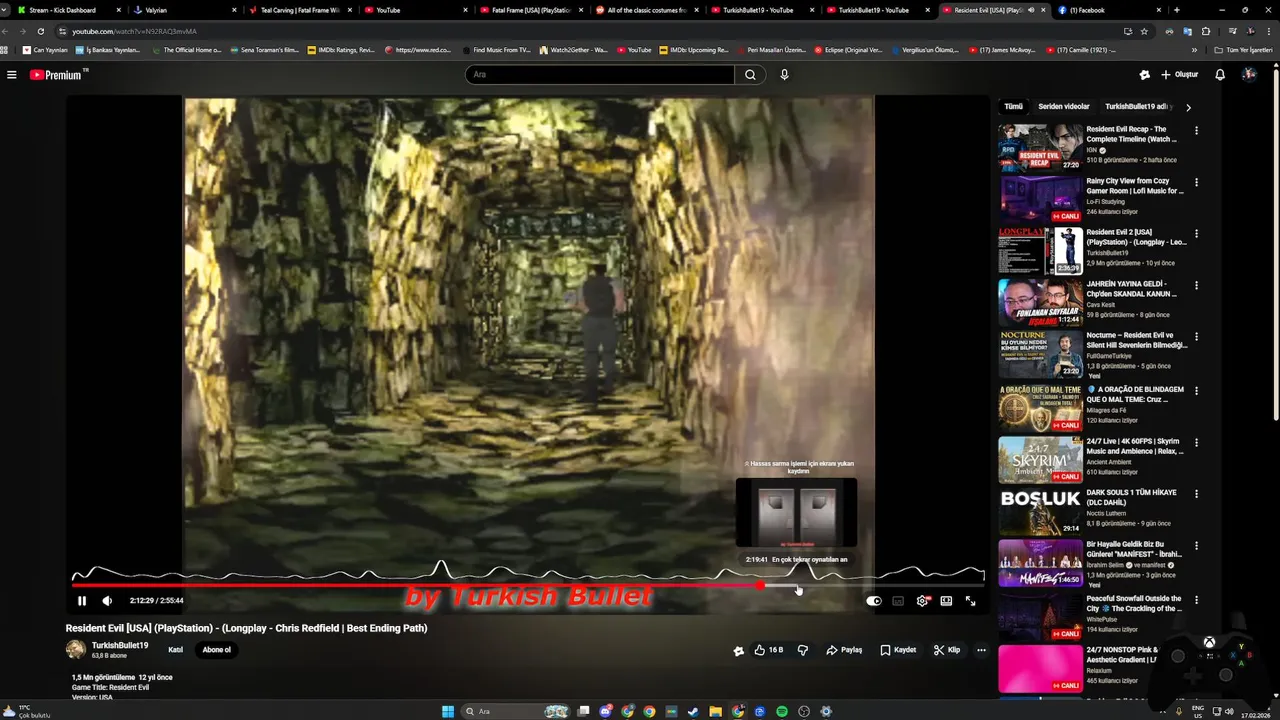Open File Explorer from the taskbar
The height and width of the screenshot is (720, 1280).
pos(716,711)
